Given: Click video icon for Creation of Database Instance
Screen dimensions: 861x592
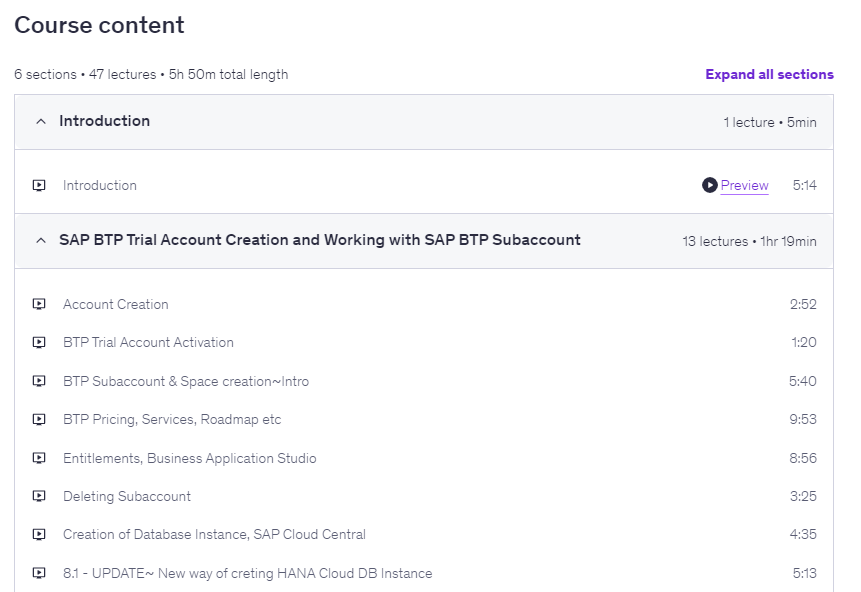Looking at the screenshot, I should pyautogui.click(x=39, y=534).
